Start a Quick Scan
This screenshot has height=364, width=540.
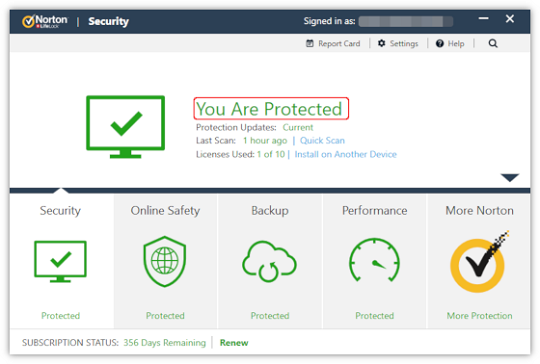pyautogui.click(x=322, y=141)
